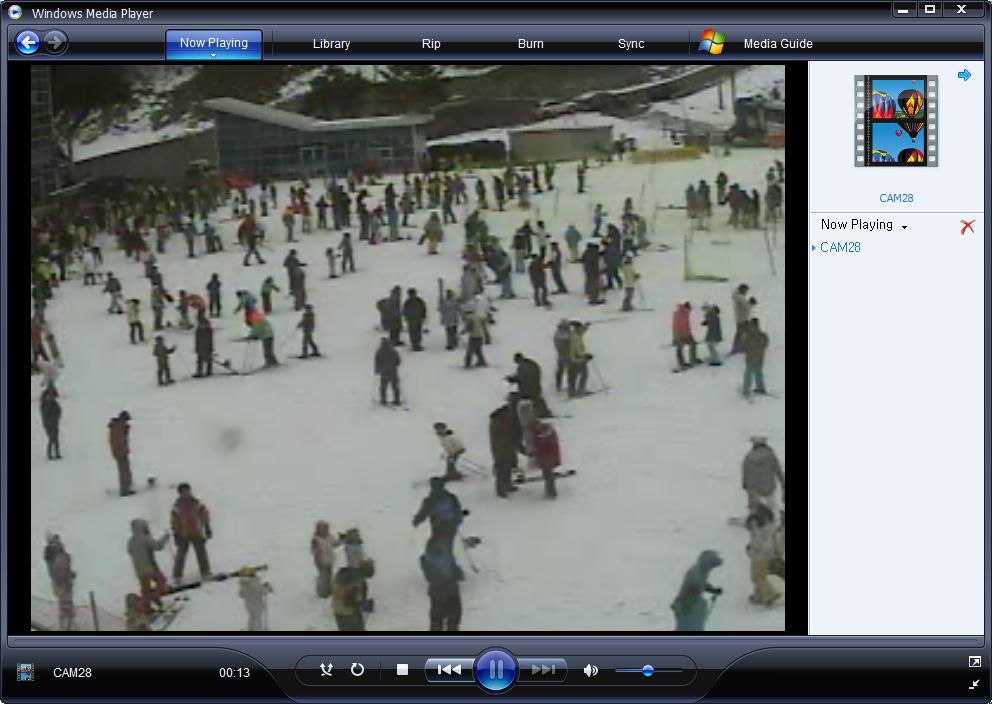Open the Sync tab
Screen dimensions: 992x704
[x=631, y=44]
